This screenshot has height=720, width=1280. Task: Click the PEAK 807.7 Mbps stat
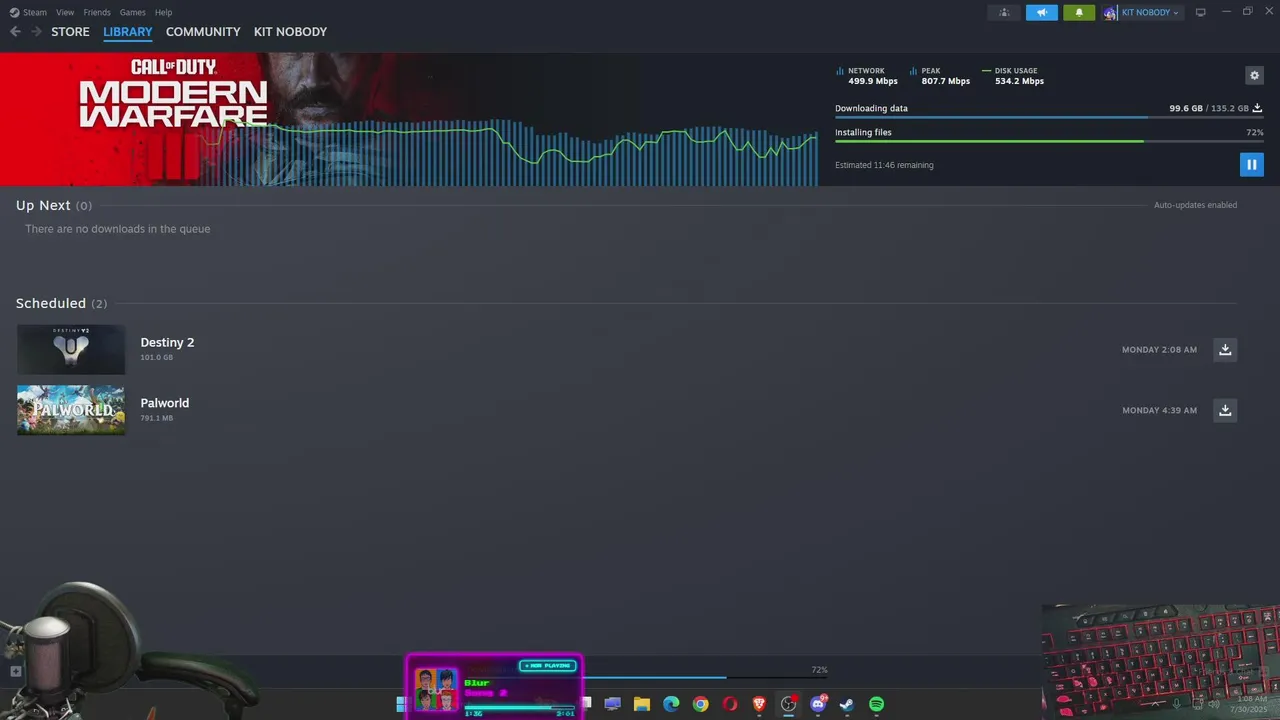939,76
